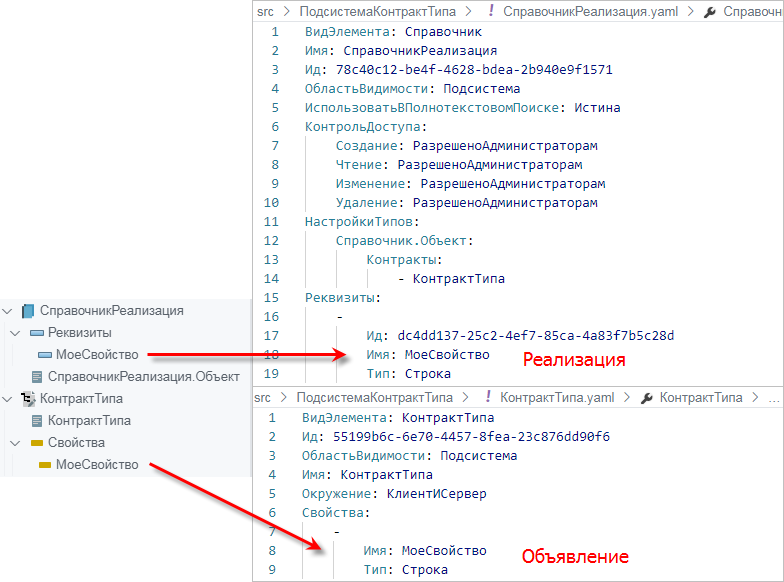
Task: Click the Справочник value on line 1
Action: click(444, 32)
